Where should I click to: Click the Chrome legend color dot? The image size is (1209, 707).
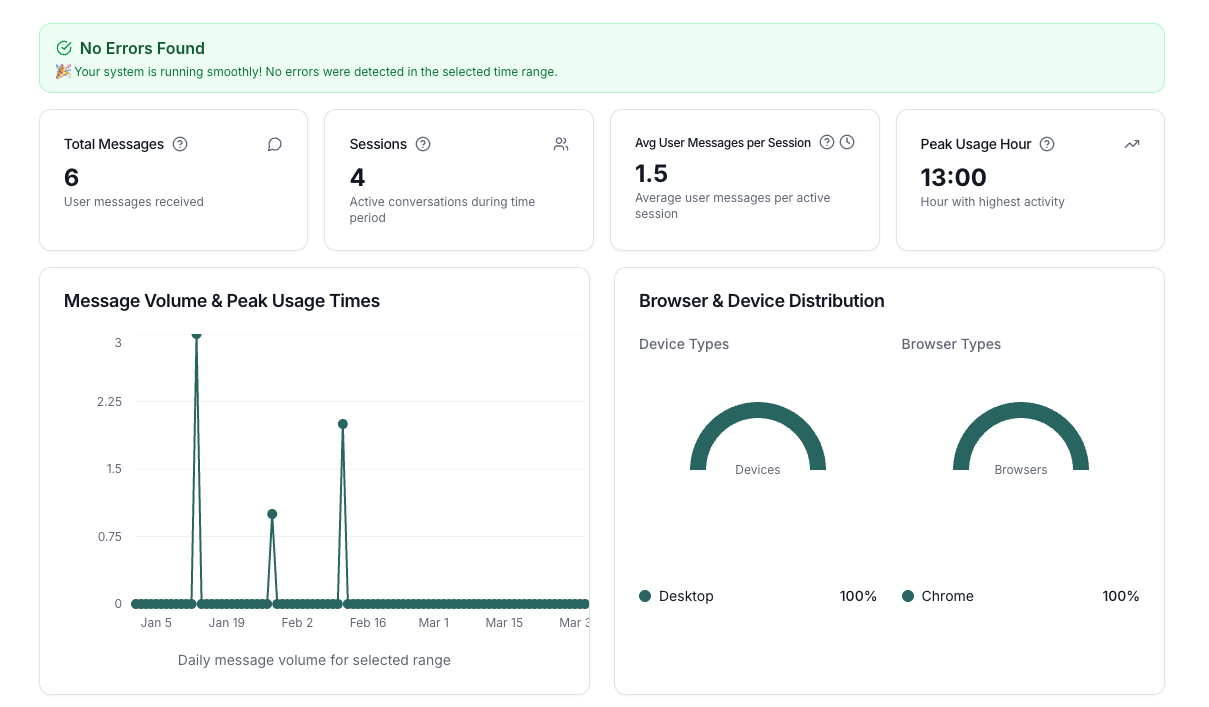pyautogui.click(x=908, y=596)
